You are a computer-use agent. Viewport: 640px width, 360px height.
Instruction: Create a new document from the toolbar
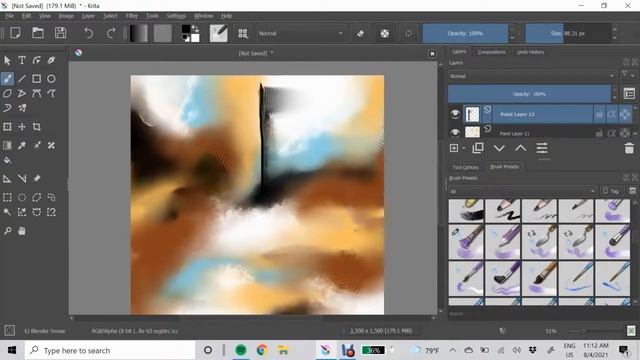pyautogui.click(x=15, y=33)
